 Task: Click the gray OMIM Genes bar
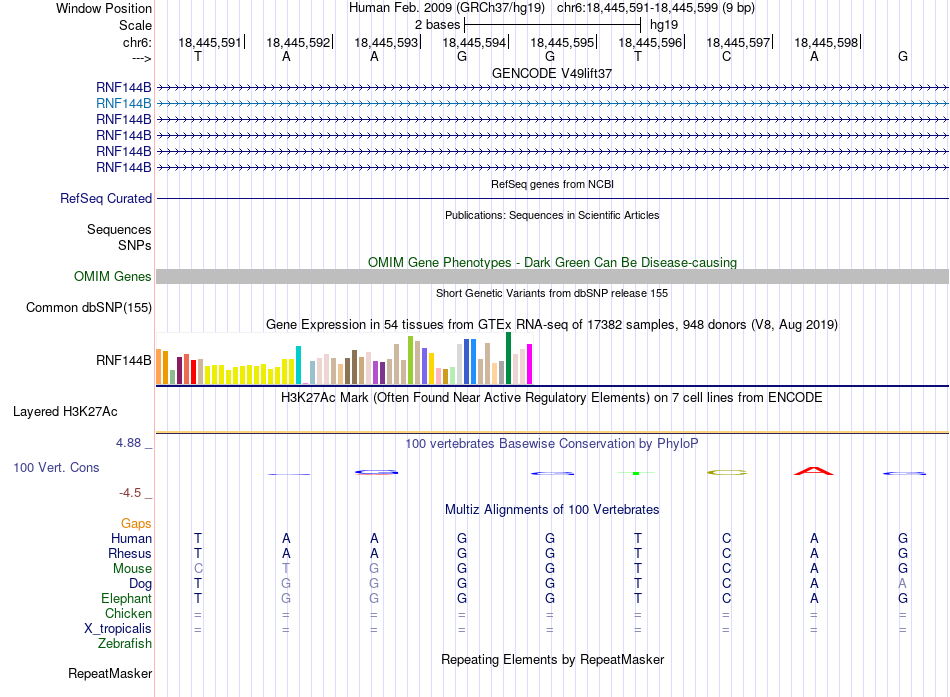pos(552,276)
